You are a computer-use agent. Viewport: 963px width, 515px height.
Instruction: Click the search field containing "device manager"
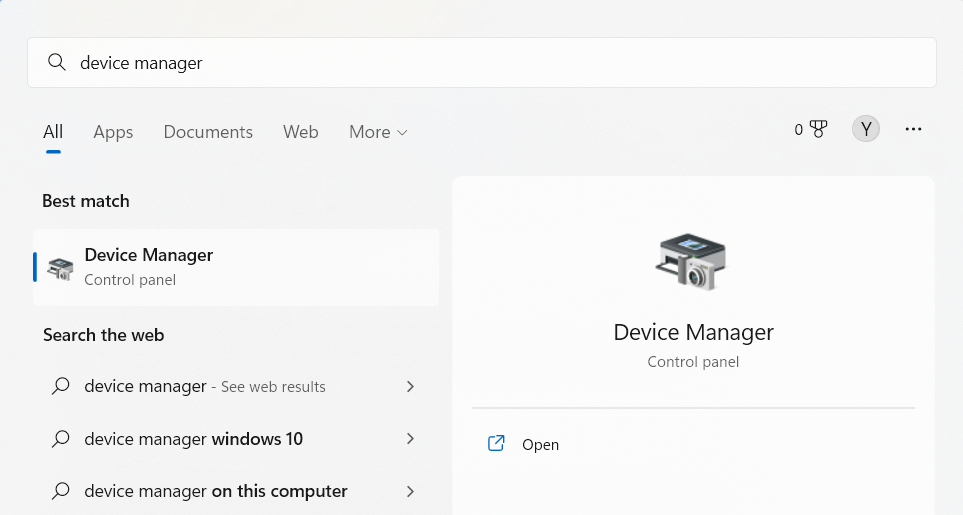pos(480,63)
